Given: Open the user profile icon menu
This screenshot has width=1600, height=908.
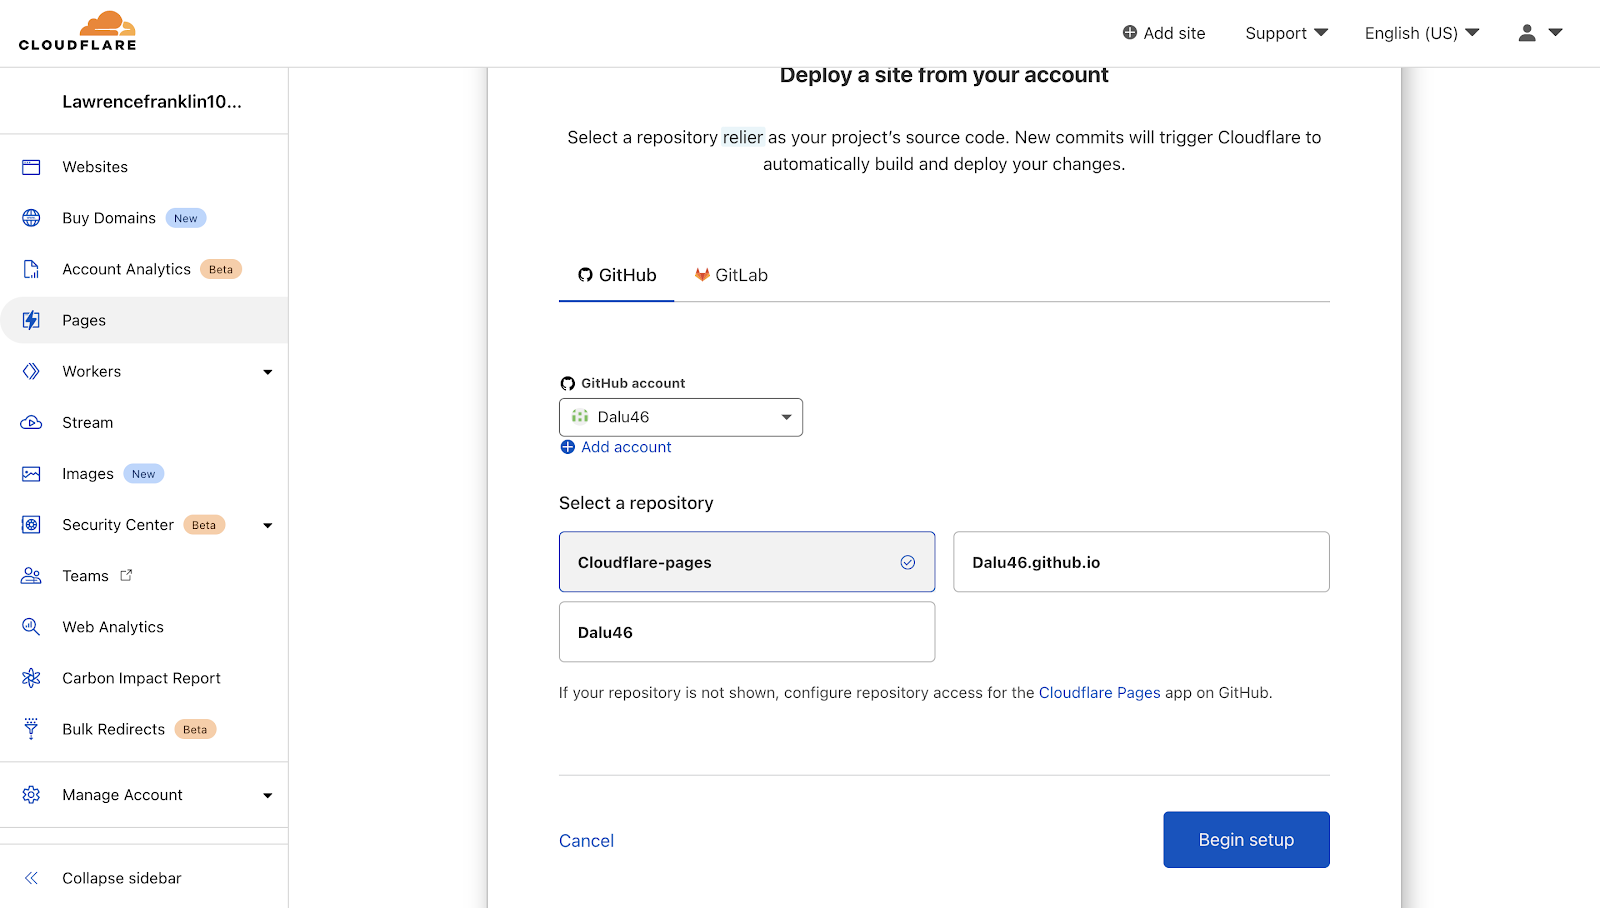Looking at the screenshot, I should coord(1527,33).
